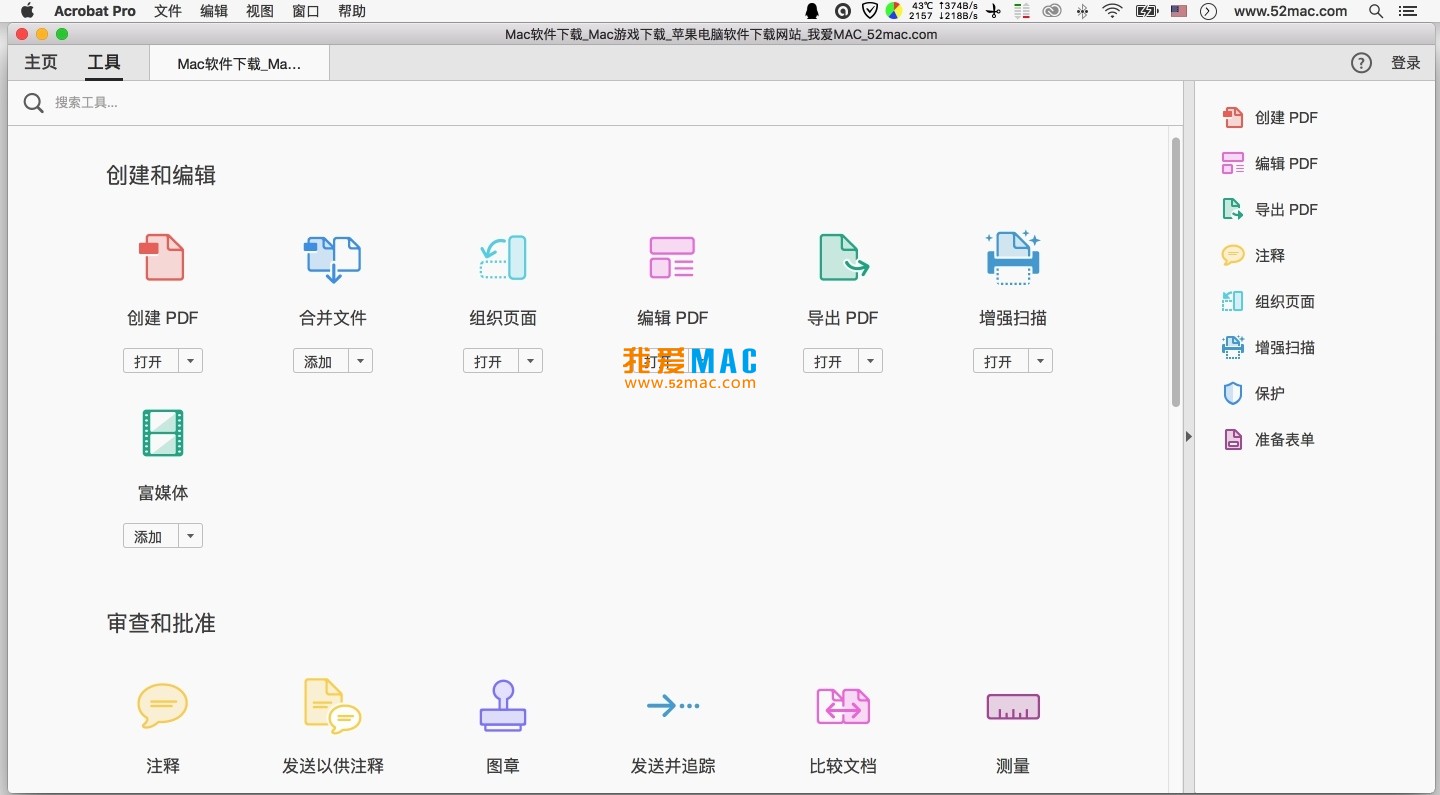Open the 比较文档 icon
This screenshot has width=1440, height=795.
843,706
